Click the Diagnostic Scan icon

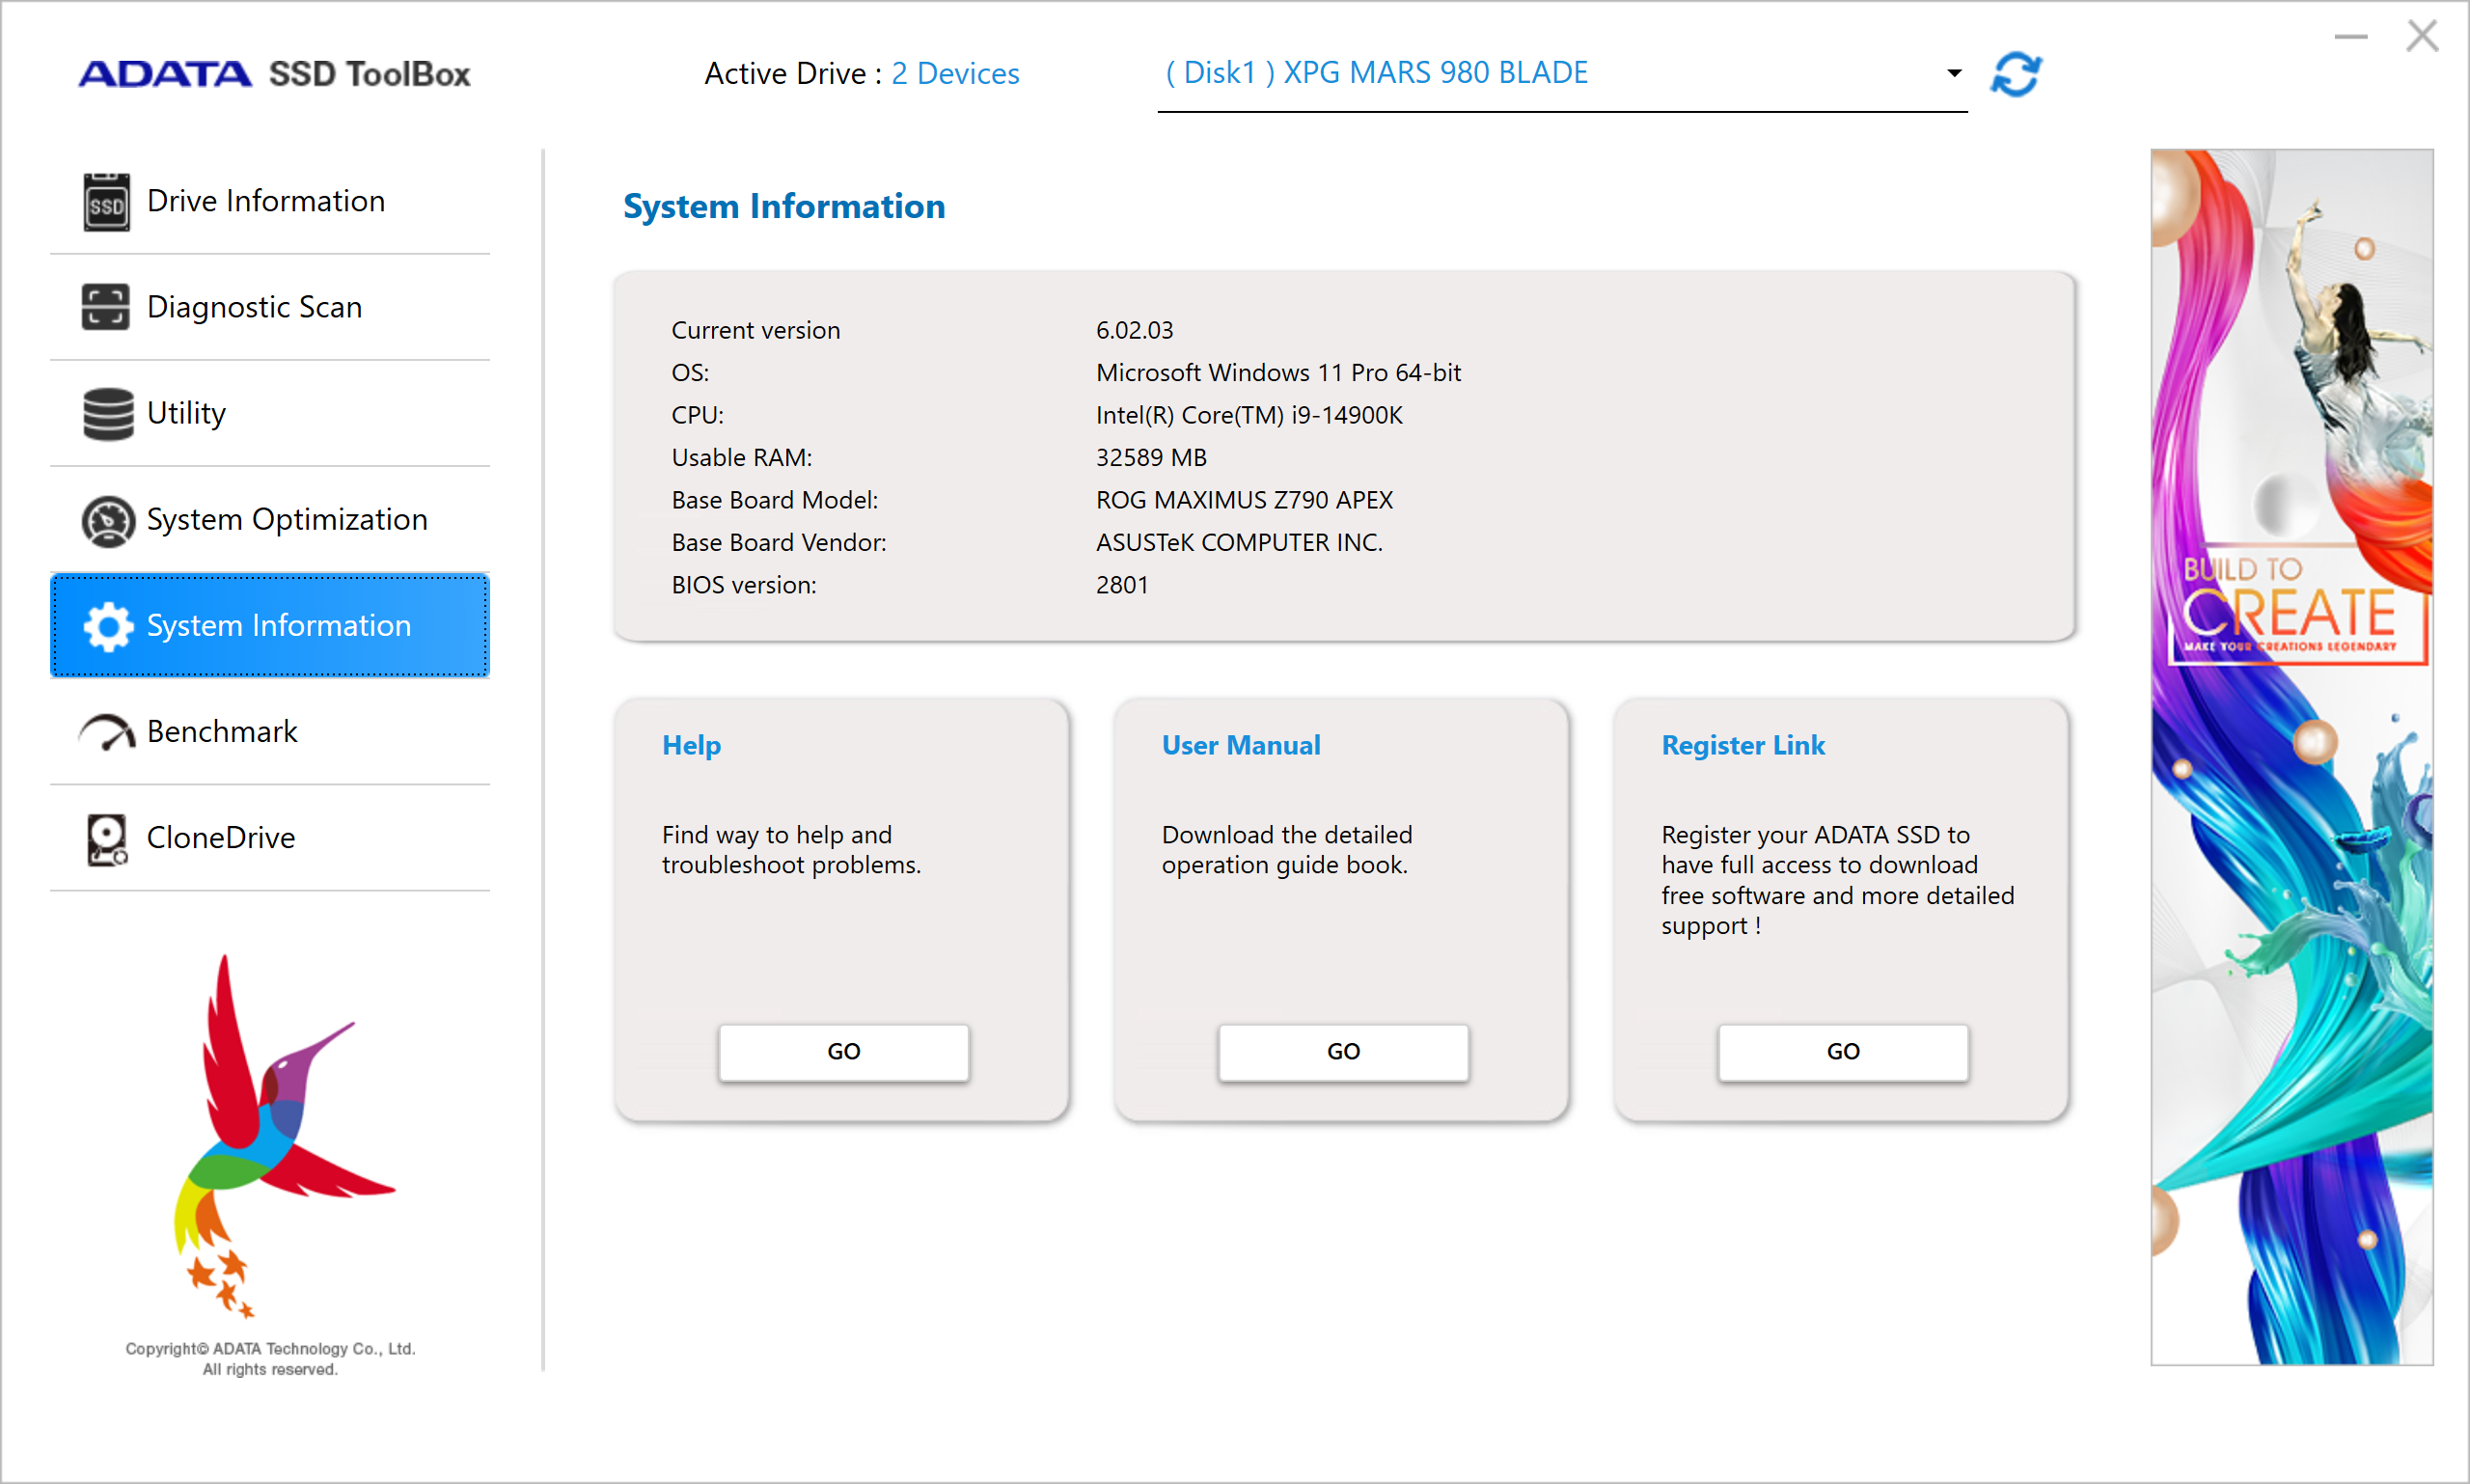[x=106, y=307]
